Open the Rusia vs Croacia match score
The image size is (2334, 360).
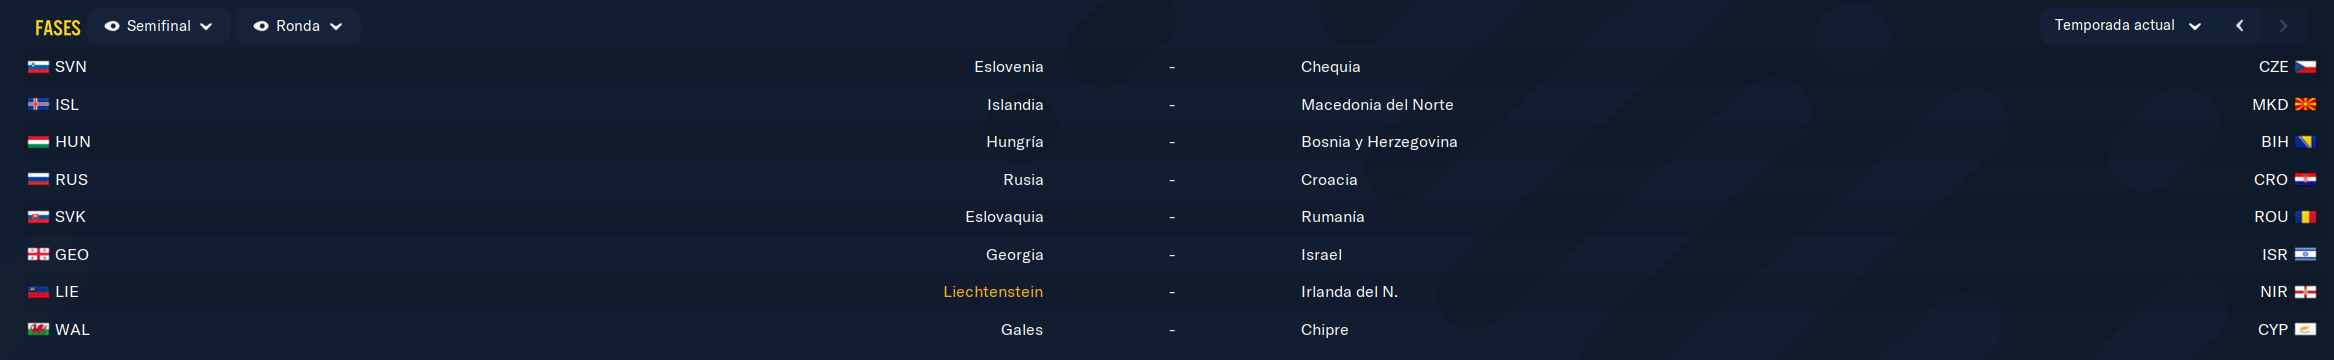[1172, 180]
